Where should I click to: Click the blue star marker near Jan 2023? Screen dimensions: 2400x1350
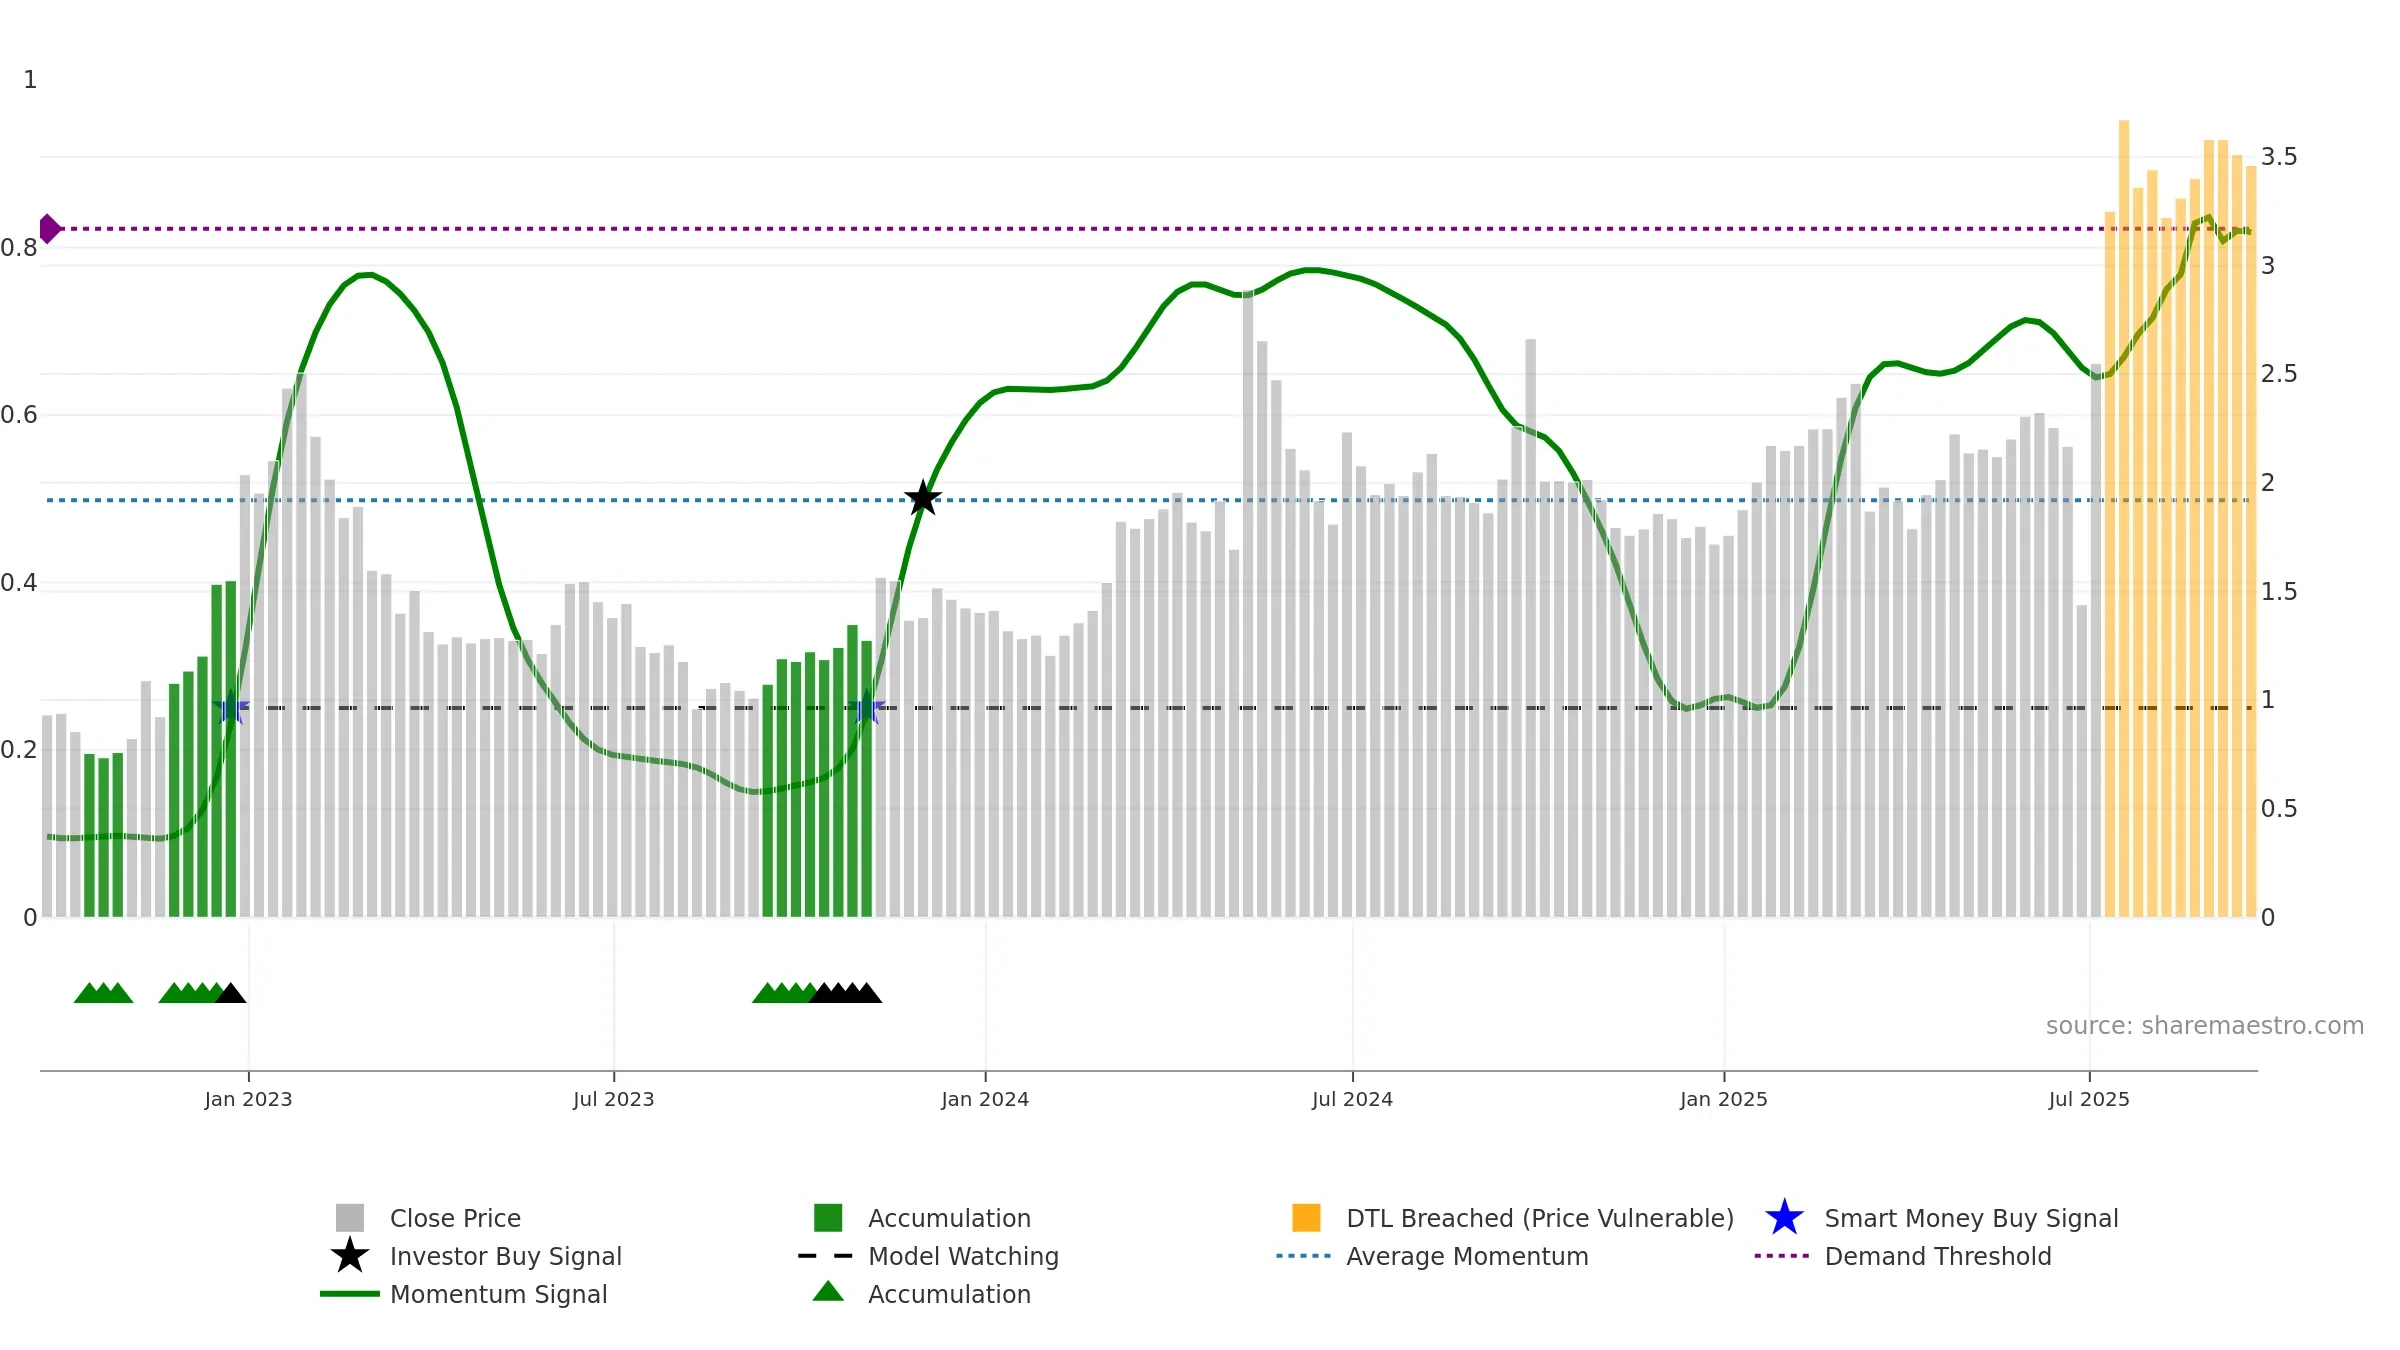(231, 707)
